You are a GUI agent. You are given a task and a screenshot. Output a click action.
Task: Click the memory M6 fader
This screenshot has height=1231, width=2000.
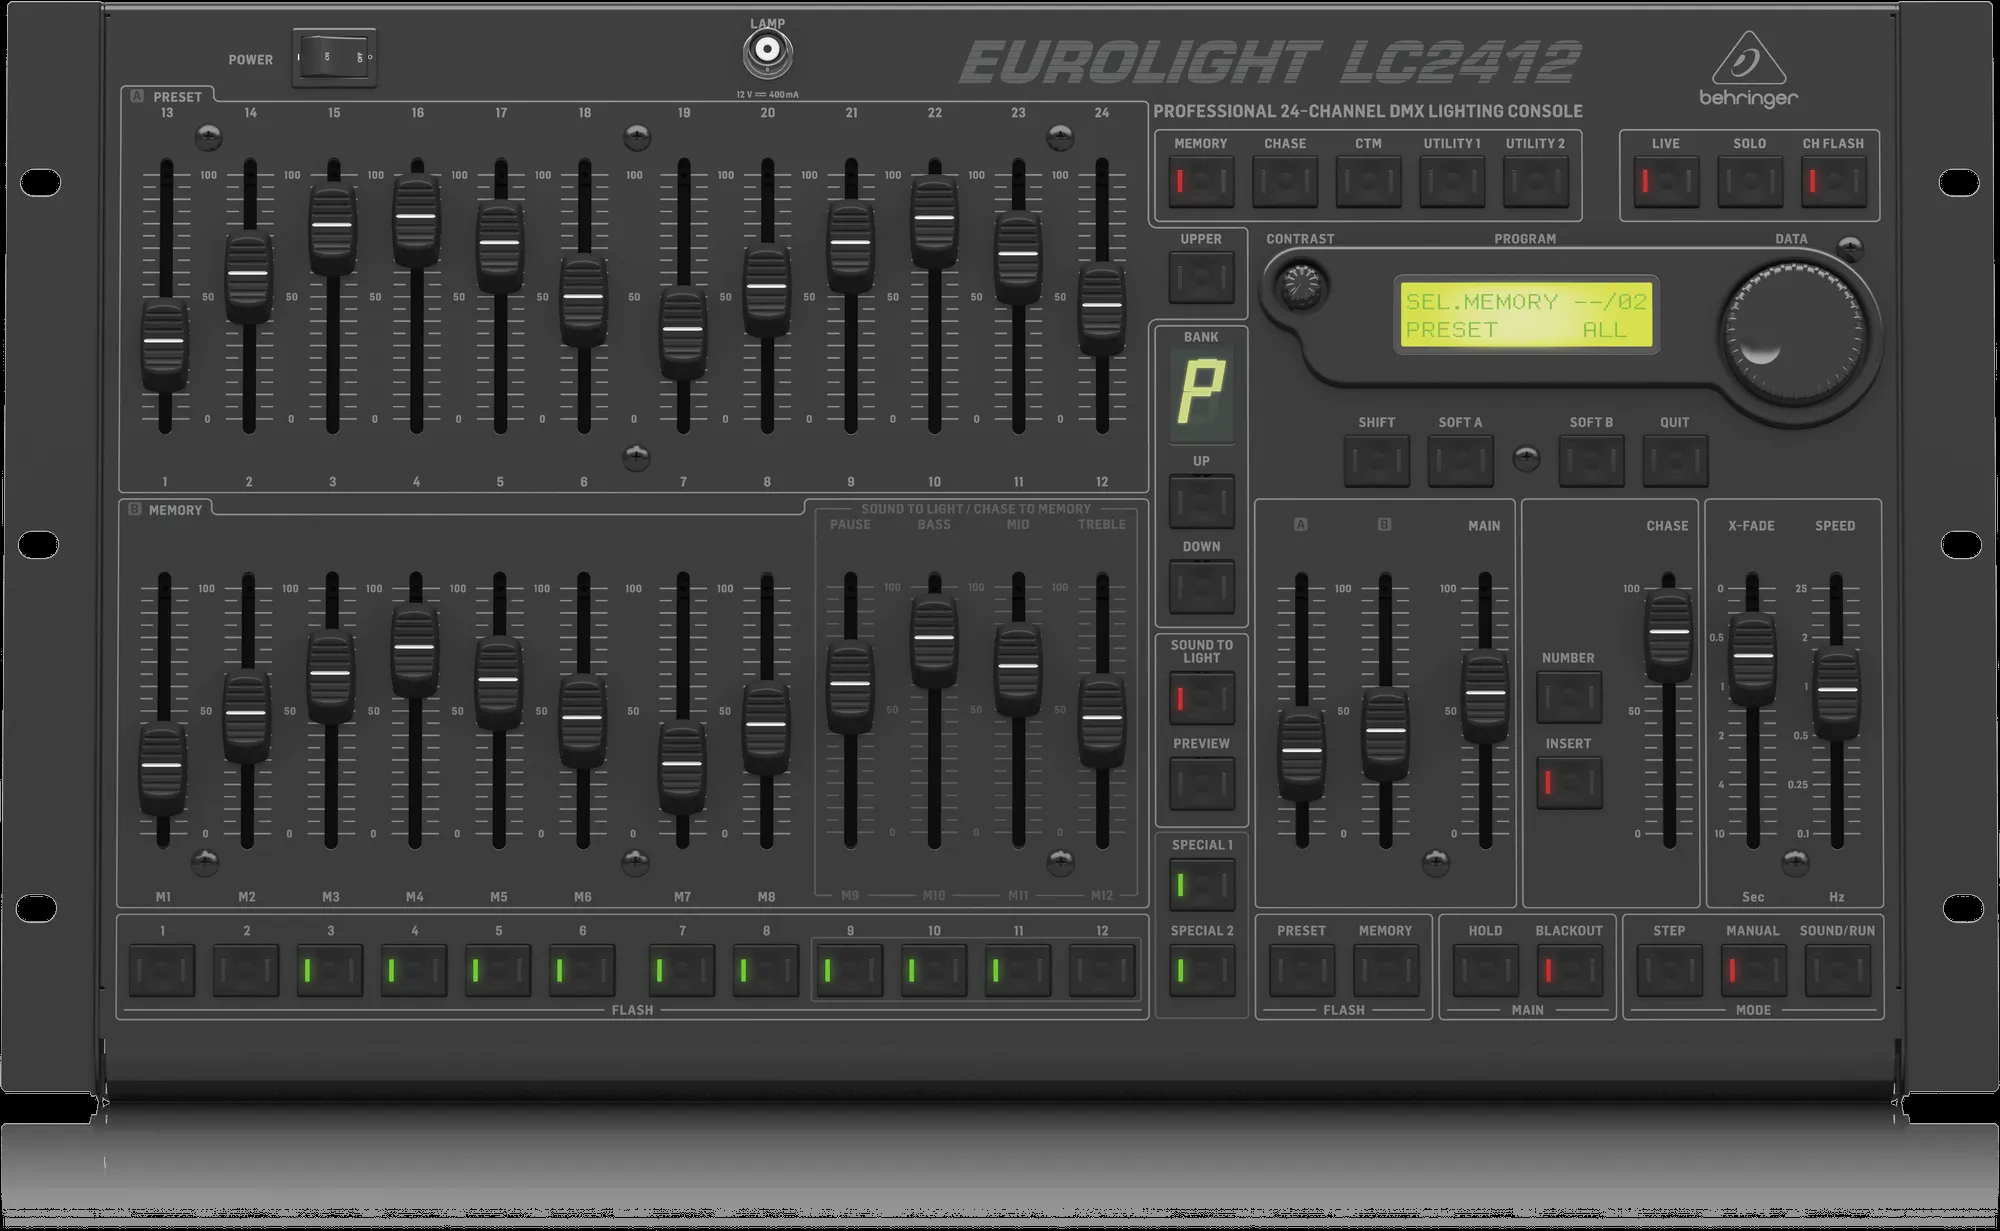pyautogui.click(x=582, y=720)
